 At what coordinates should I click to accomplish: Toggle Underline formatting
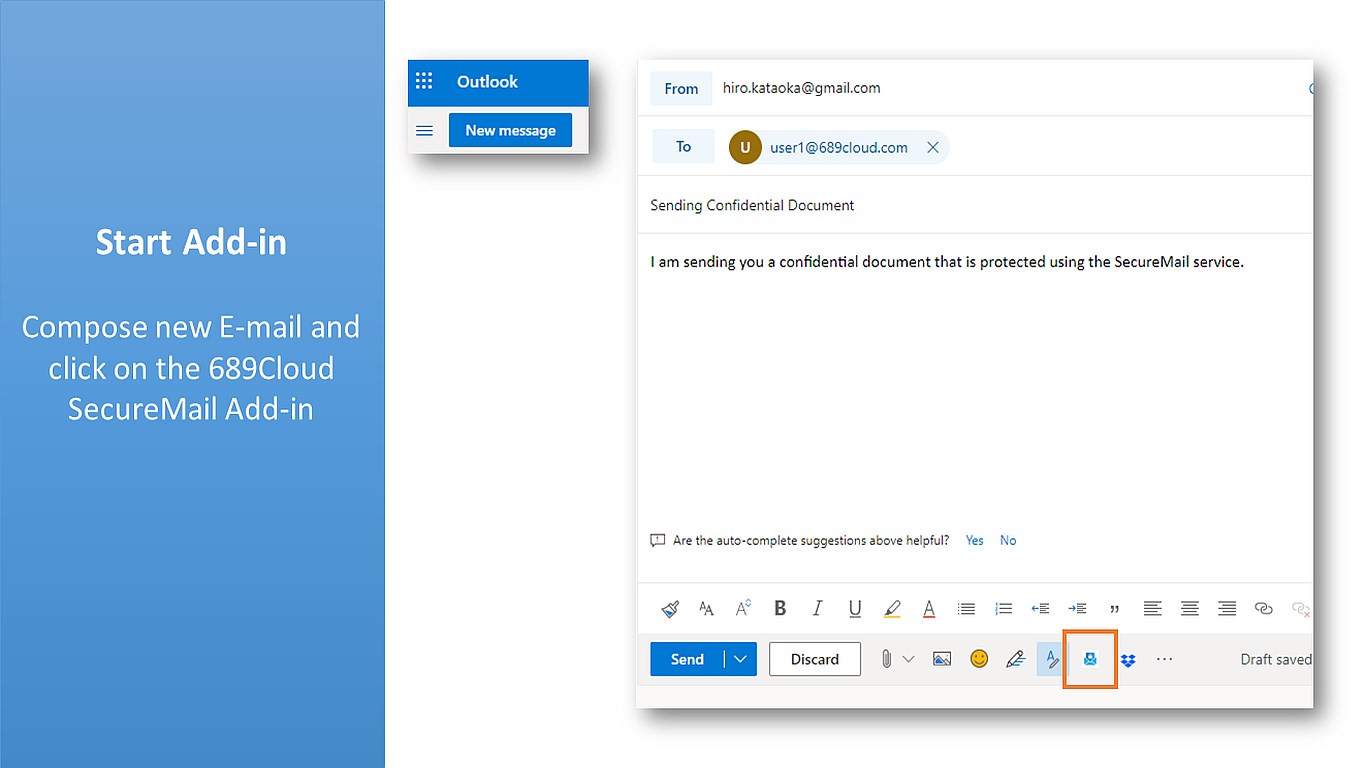[855, 608]
